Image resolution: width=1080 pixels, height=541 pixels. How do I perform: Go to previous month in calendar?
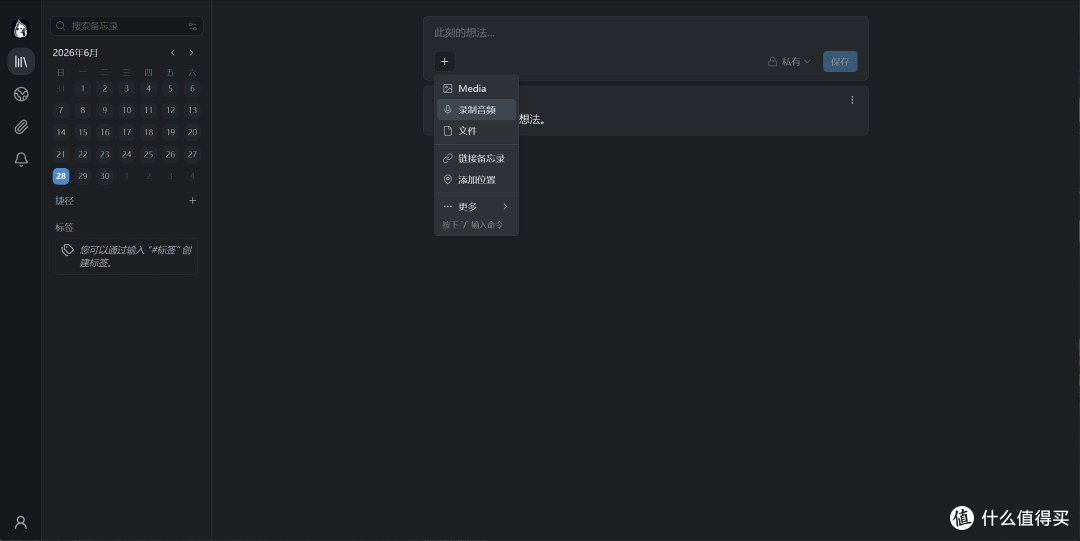[173, 52]
